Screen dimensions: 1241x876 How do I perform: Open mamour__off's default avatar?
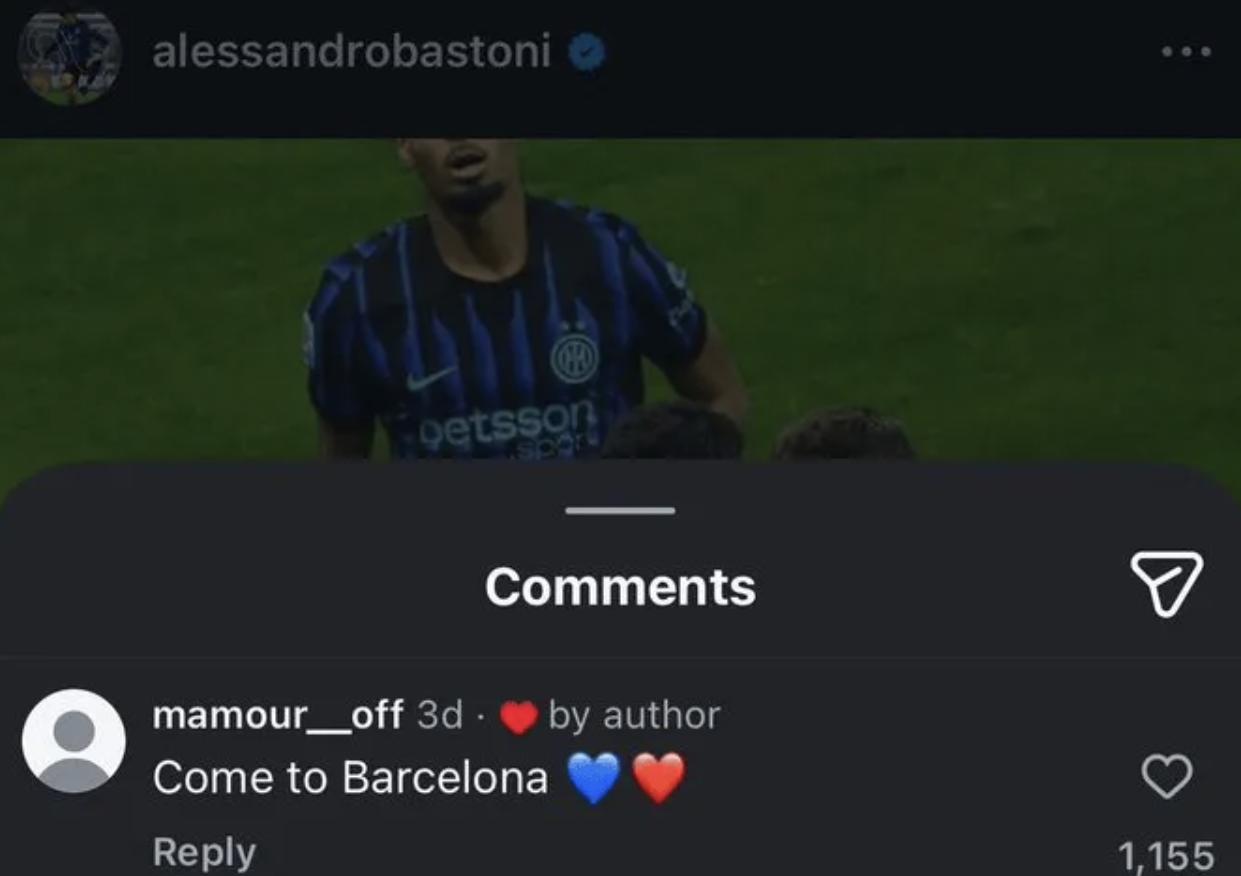pos(73,740)
